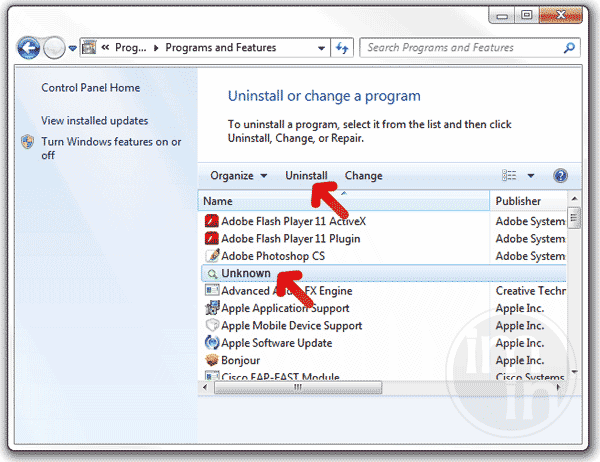Open Turn Windows features on or off
600x462 pixels.
tap(111, 149)
